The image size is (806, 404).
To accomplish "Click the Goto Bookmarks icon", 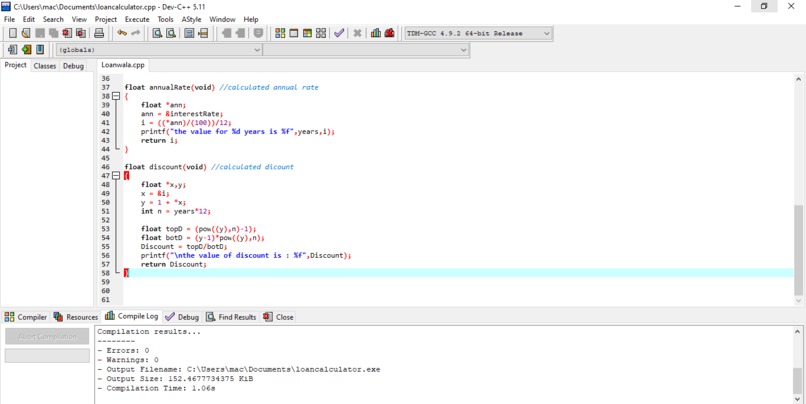I will coord(40,50).
